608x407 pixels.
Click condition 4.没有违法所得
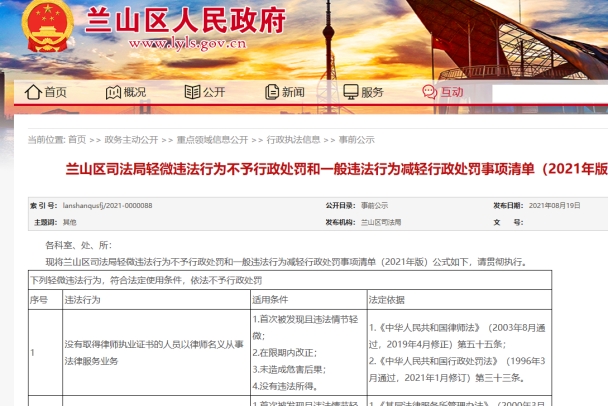tap(286, 386)
